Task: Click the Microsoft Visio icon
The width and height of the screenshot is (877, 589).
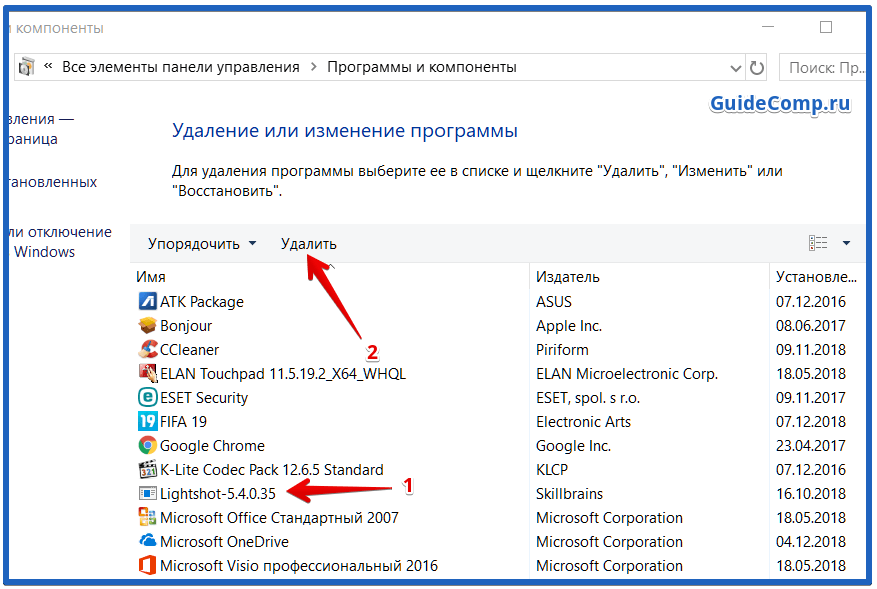Action: pos(147,566)
